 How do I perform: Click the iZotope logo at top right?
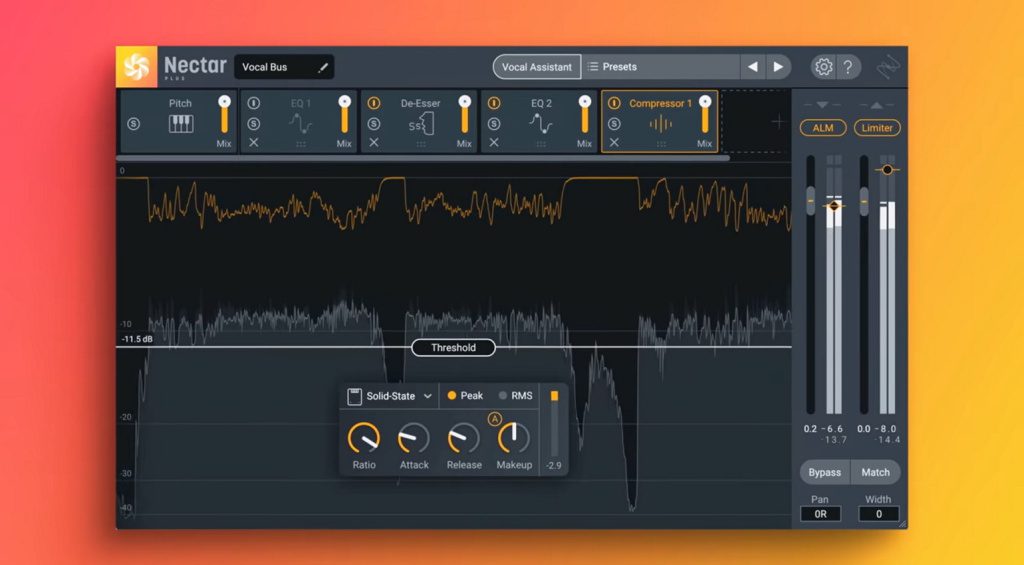tap(888, 67)
